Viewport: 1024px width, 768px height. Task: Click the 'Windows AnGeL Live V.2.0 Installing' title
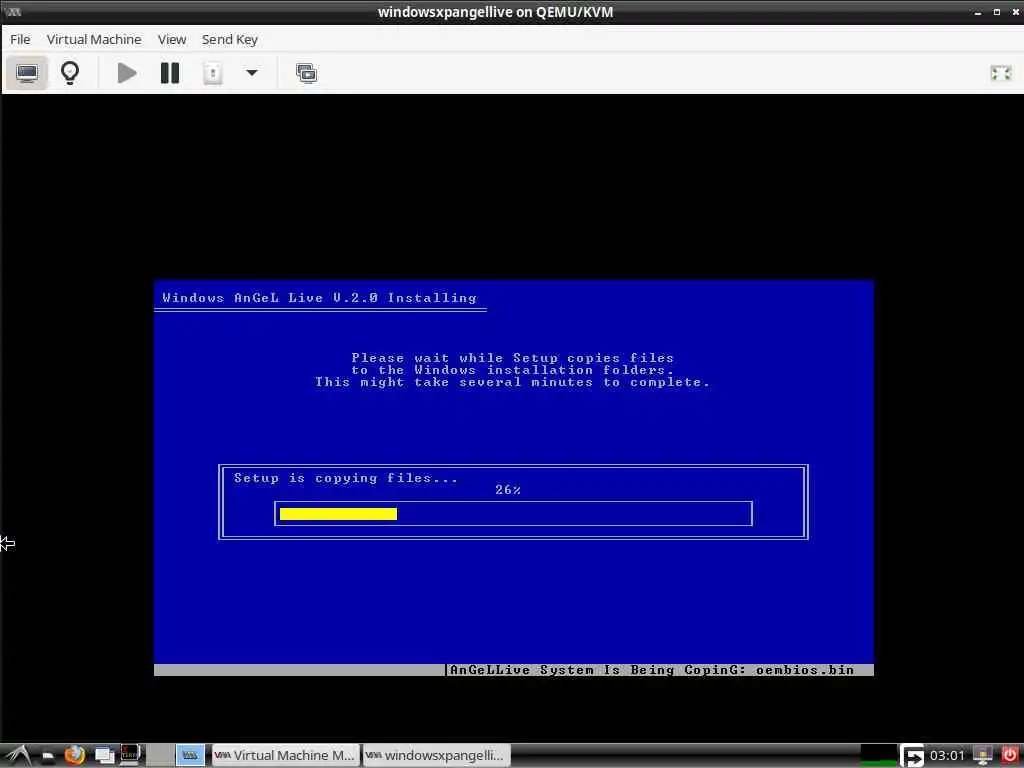[x=319, y=298]
